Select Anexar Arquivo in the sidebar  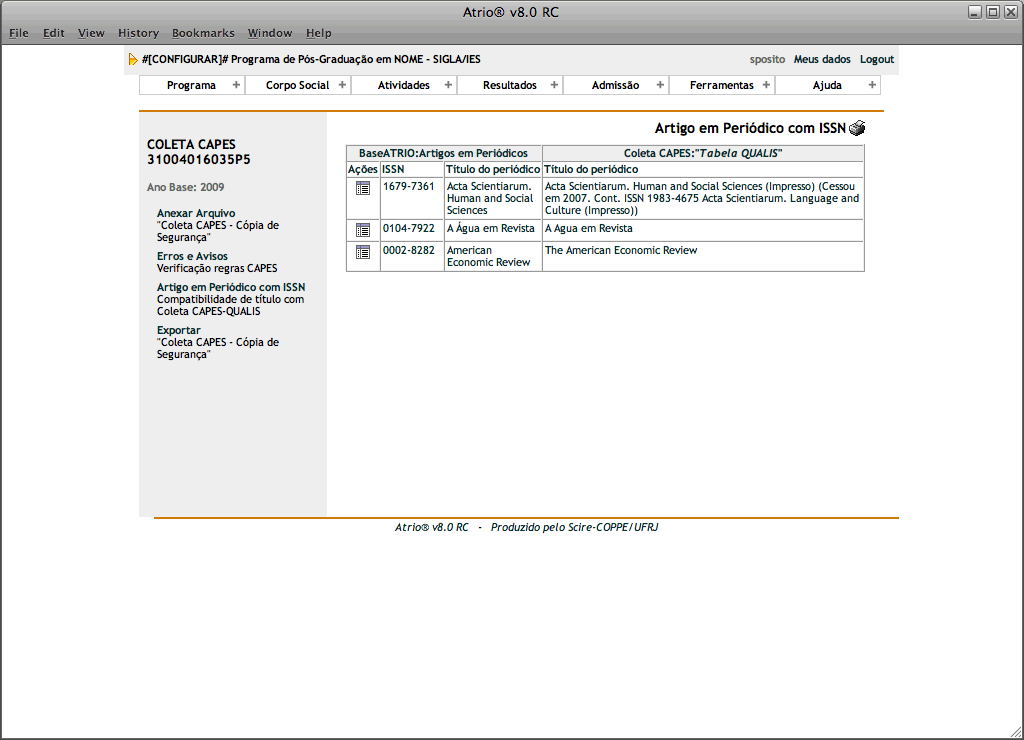coord(196,213)
